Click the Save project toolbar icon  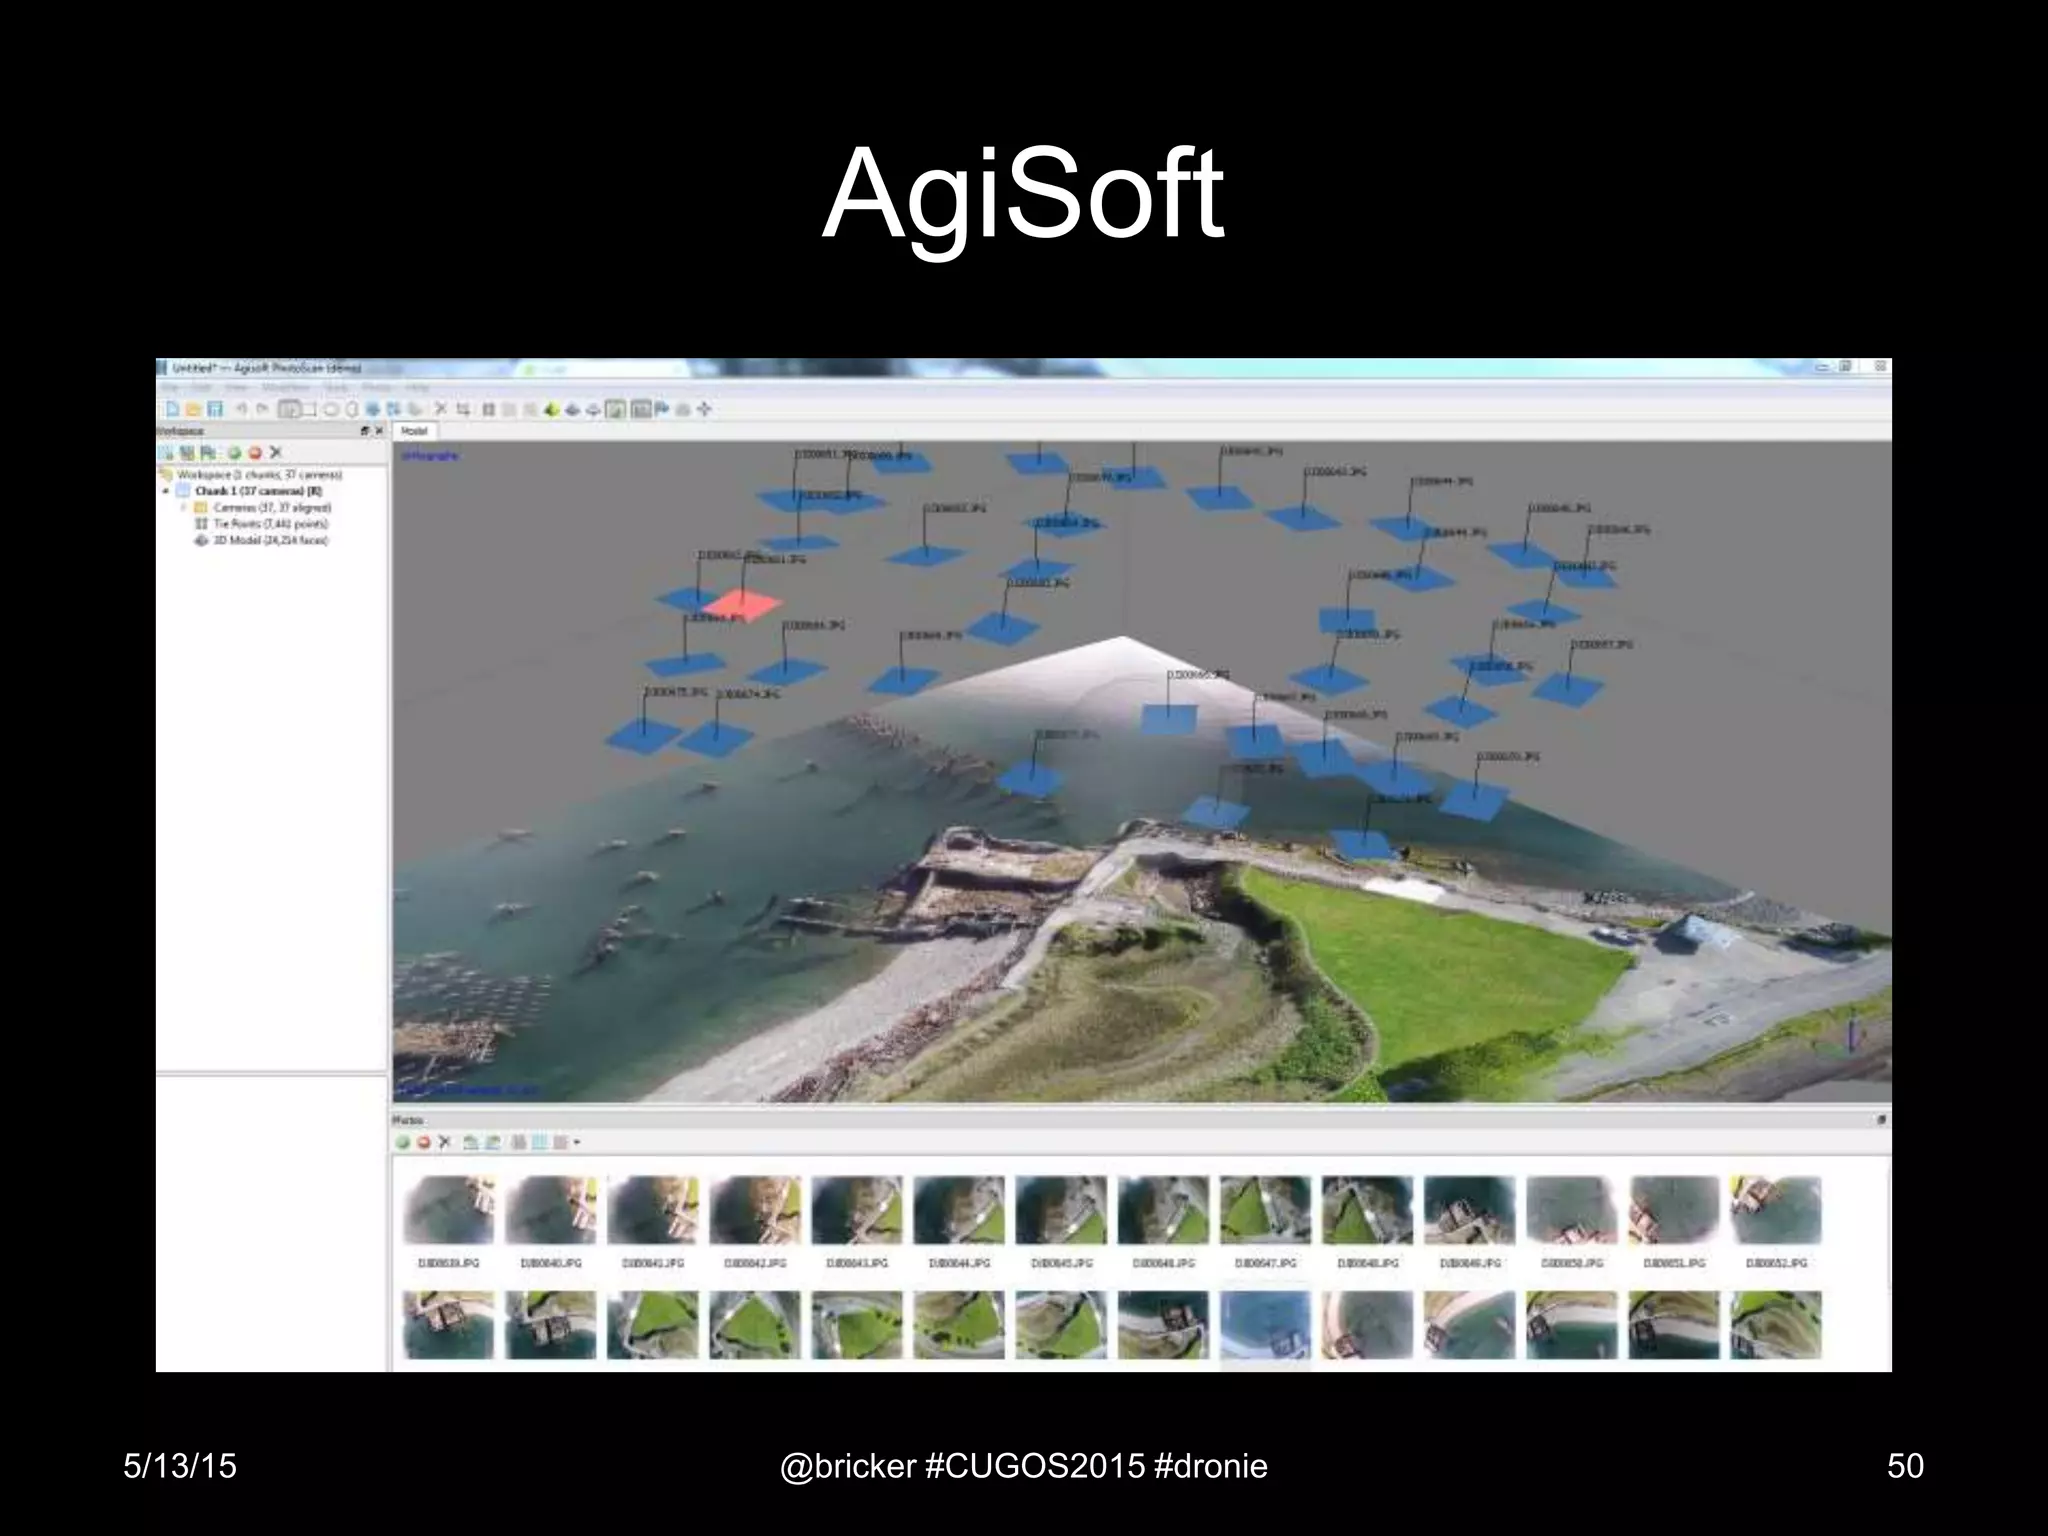pyautogui.click(x=215, y=408)
